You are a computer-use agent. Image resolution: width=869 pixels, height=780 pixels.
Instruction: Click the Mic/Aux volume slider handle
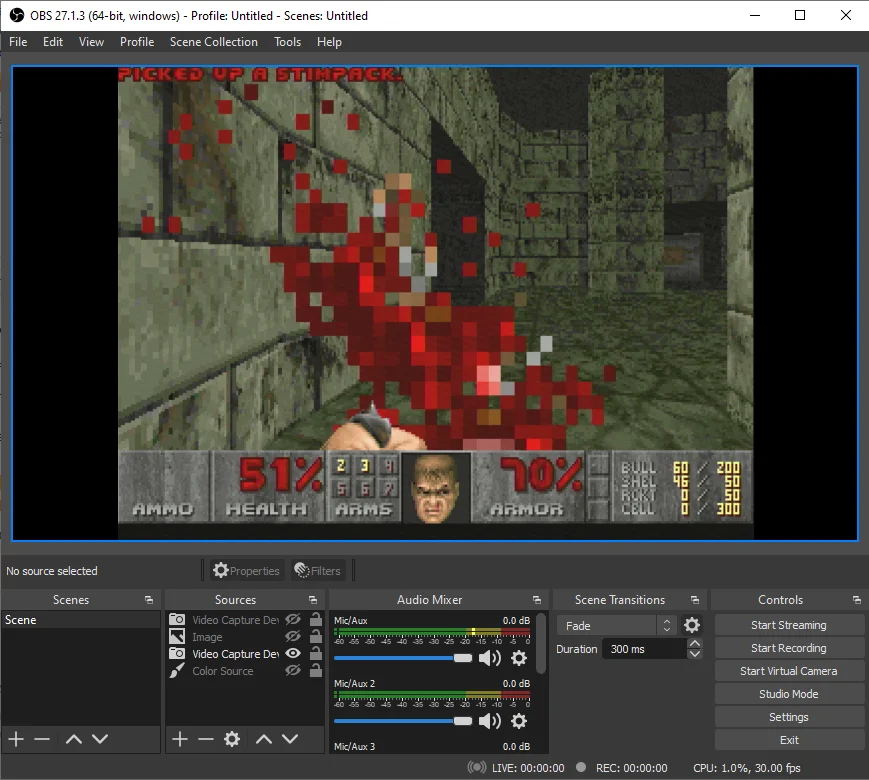pos(462,658)
